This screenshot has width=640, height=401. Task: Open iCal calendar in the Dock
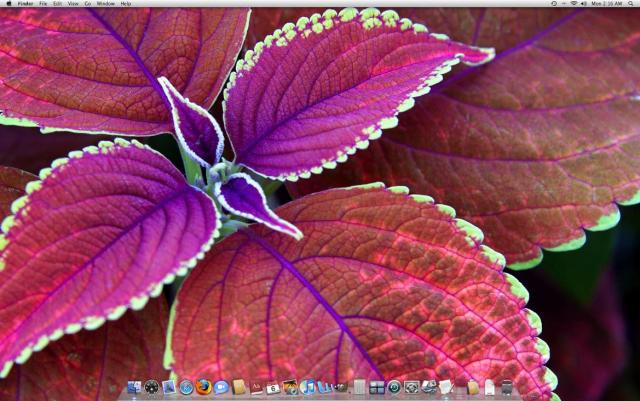click(x=273, y=388)
